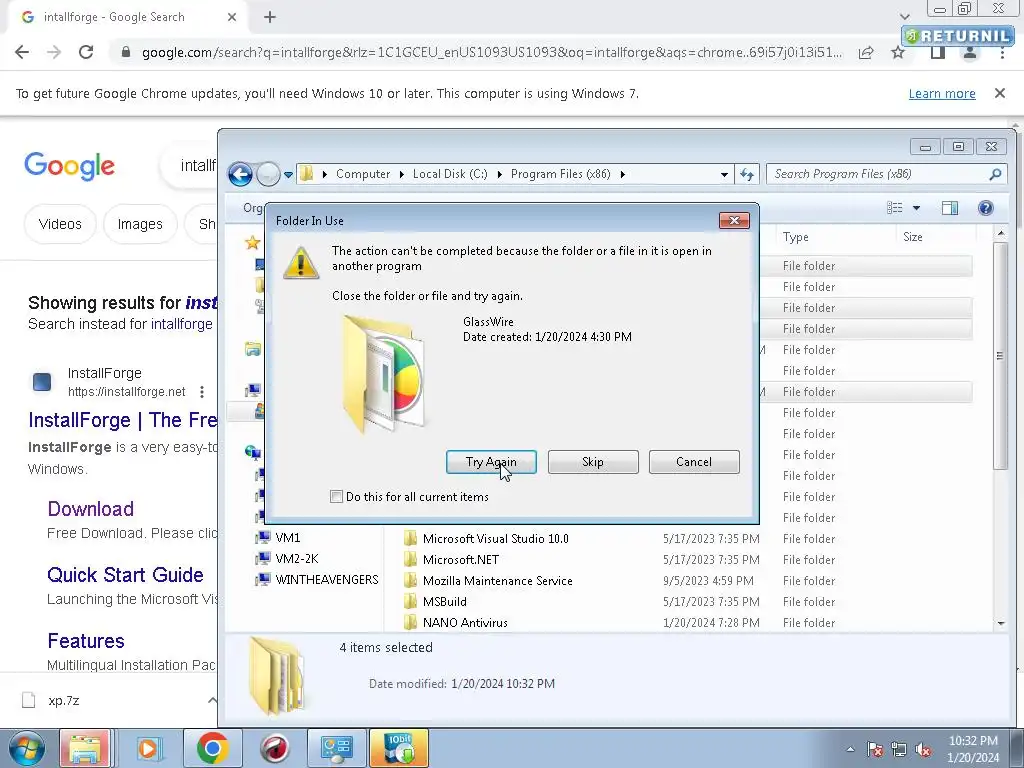Expand arrow after Program Files (x86) breadcrumb
Screen dimensions: 1024x768
[622, 174]
